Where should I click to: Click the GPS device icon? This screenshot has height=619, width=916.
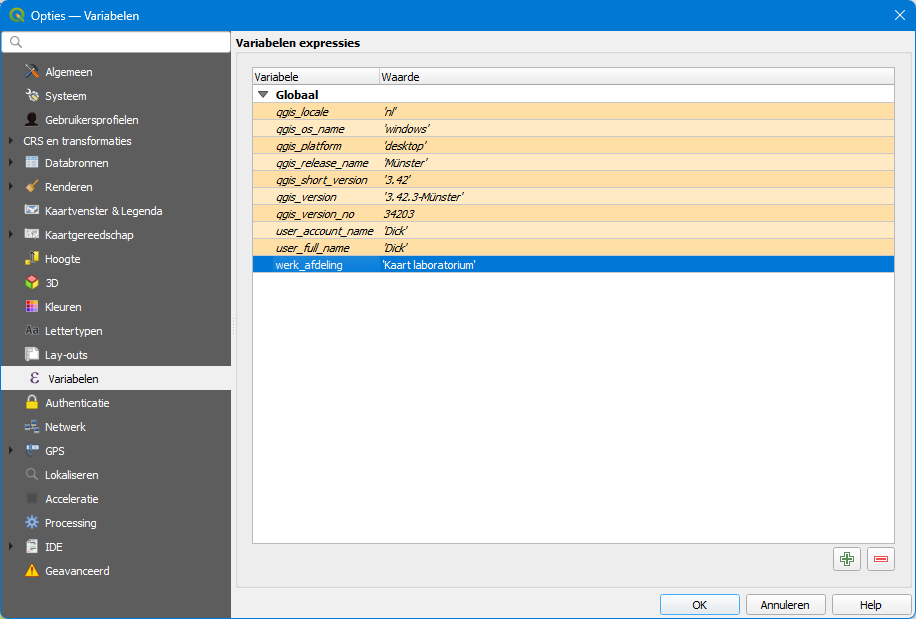pos(32,450)
